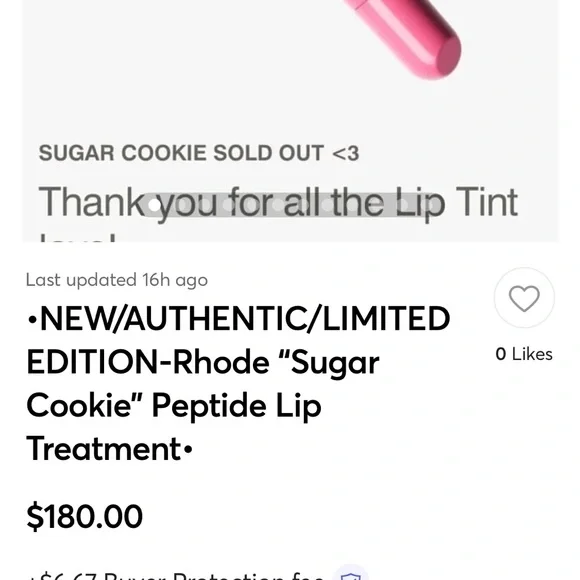
Task: Select the first active carousel dot
Action: coord(155,205)
